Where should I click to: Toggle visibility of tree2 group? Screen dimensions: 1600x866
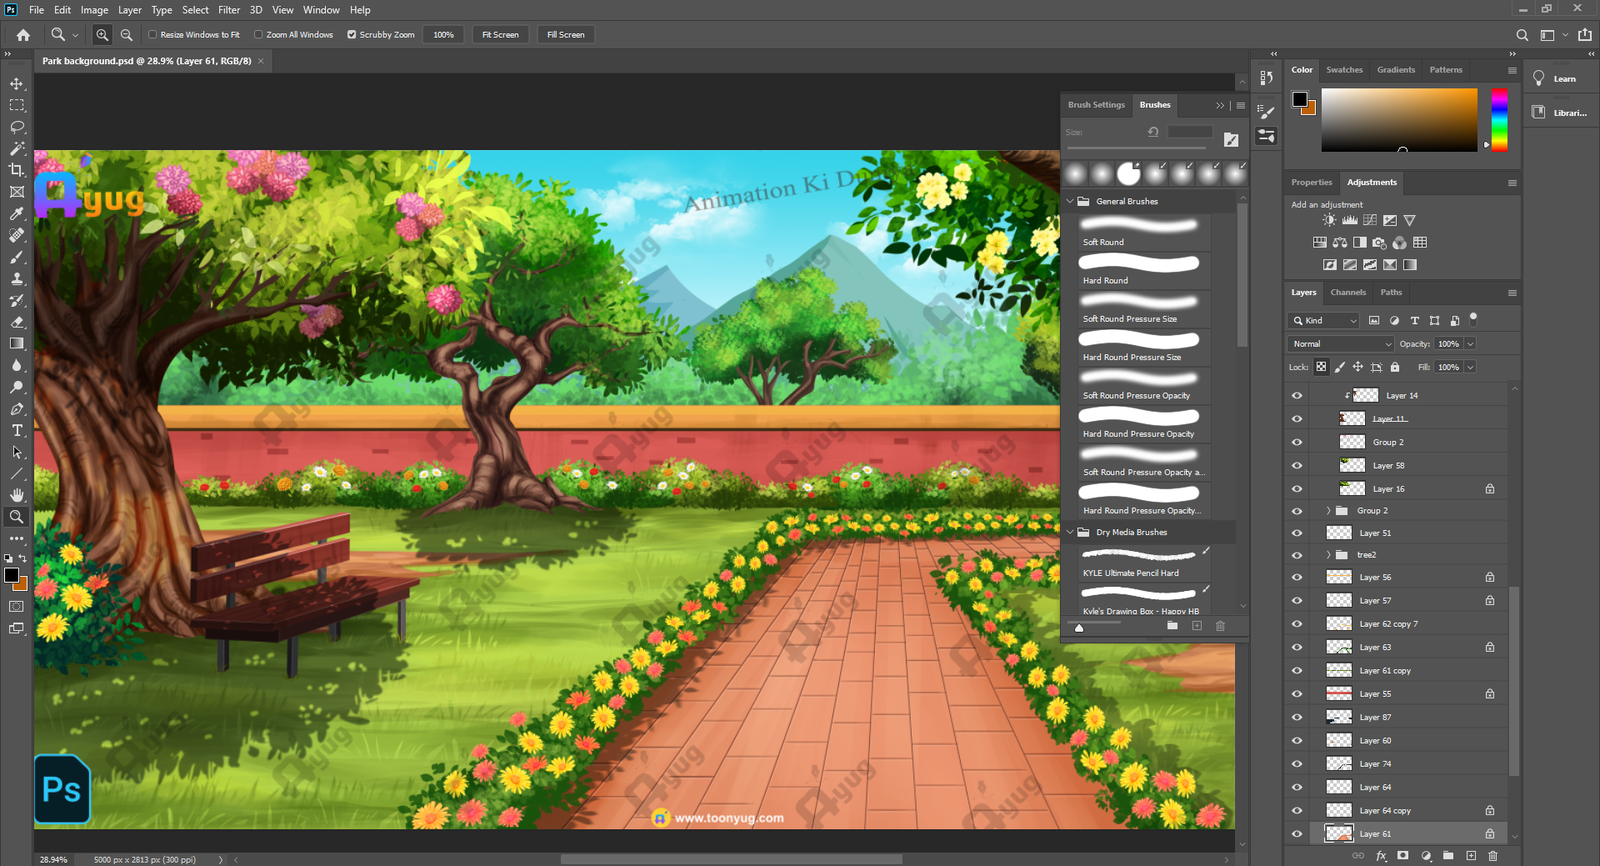point(1297,555)
